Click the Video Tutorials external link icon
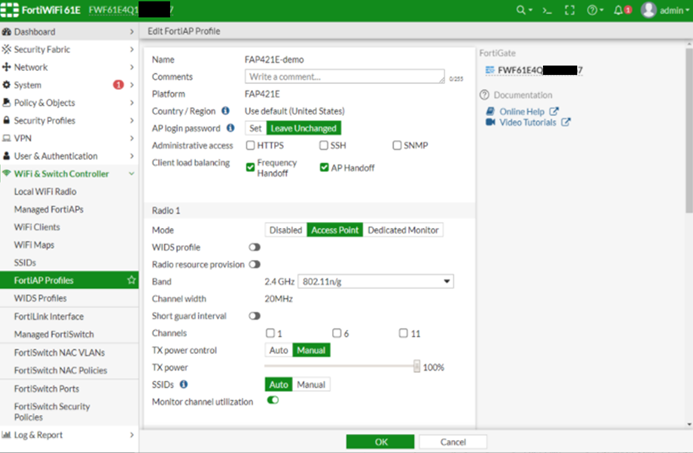 pos(566,122)
